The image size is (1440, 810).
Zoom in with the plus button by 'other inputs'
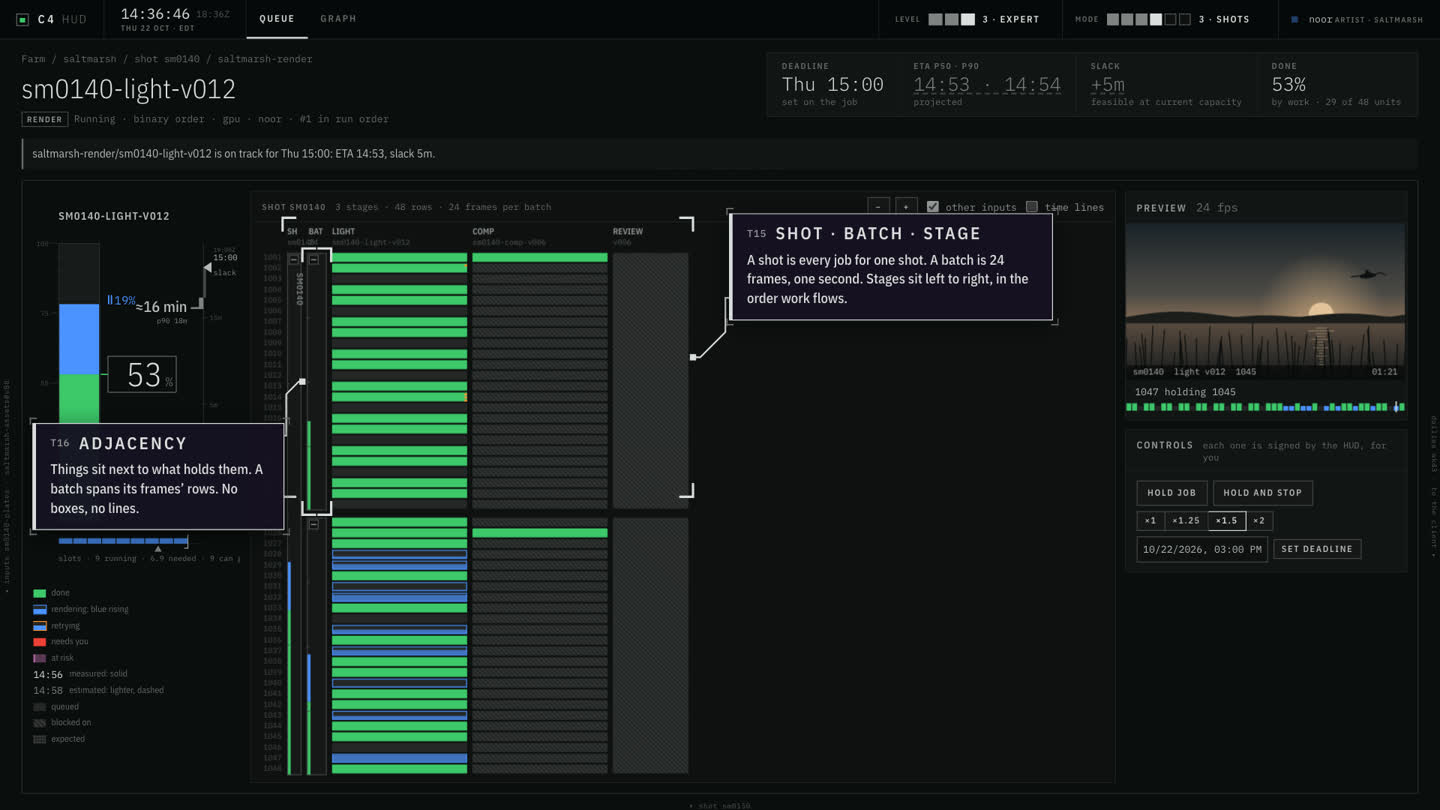click(906, 207)
